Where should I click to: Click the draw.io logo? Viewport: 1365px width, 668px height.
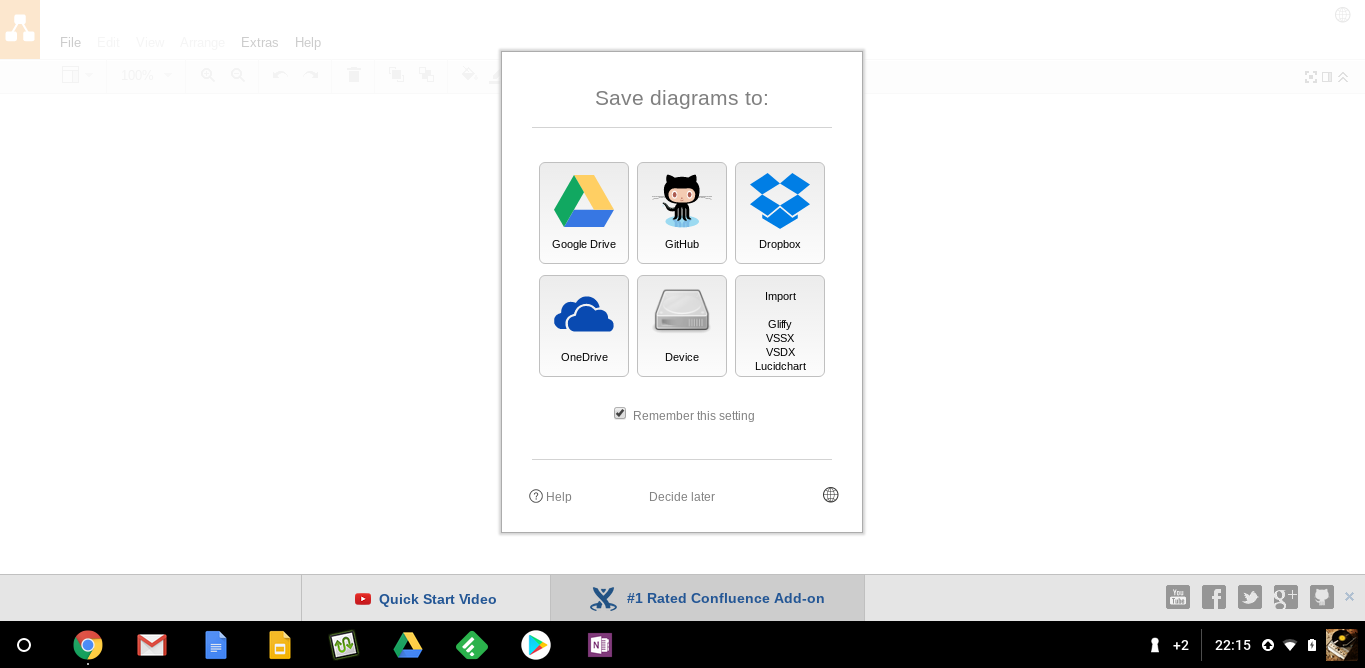point(20,29)
